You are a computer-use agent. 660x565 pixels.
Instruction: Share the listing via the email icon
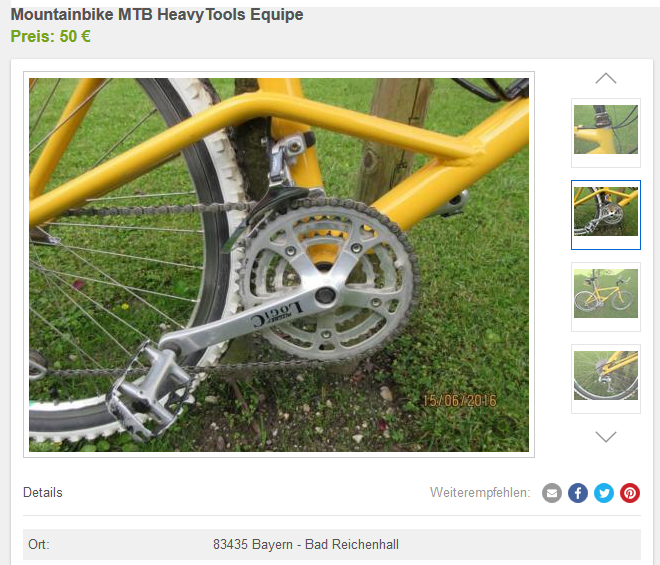(x=552, y=493)
